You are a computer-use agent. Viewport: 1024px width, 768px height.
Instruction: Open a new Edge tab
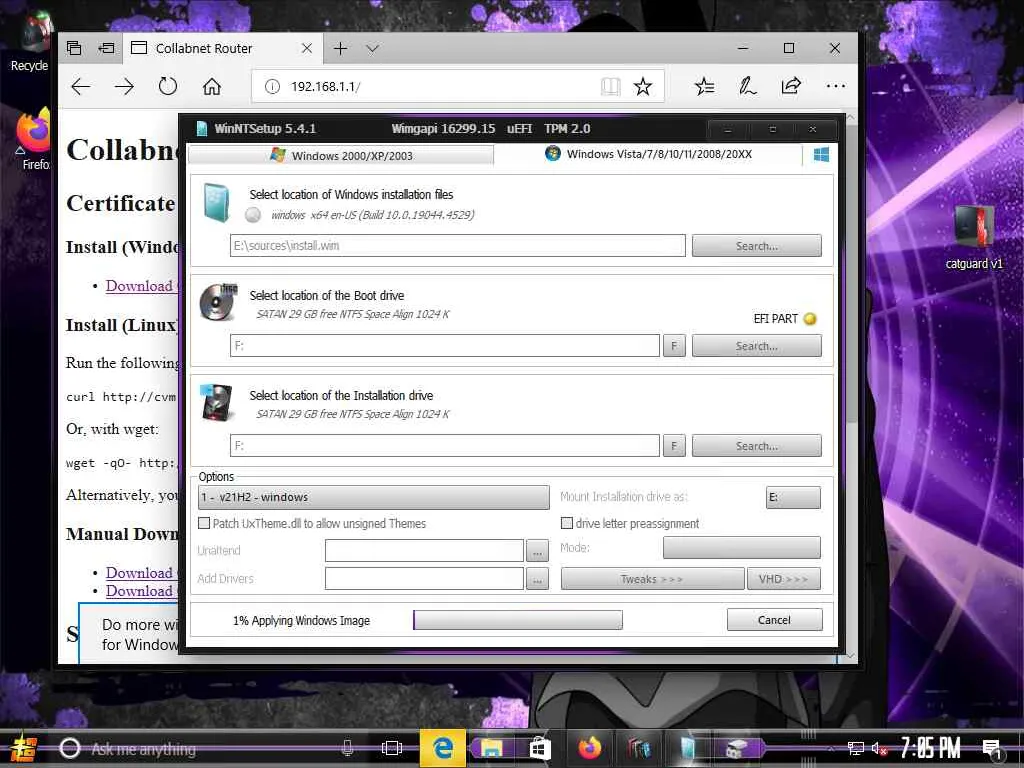pos(340,48)
